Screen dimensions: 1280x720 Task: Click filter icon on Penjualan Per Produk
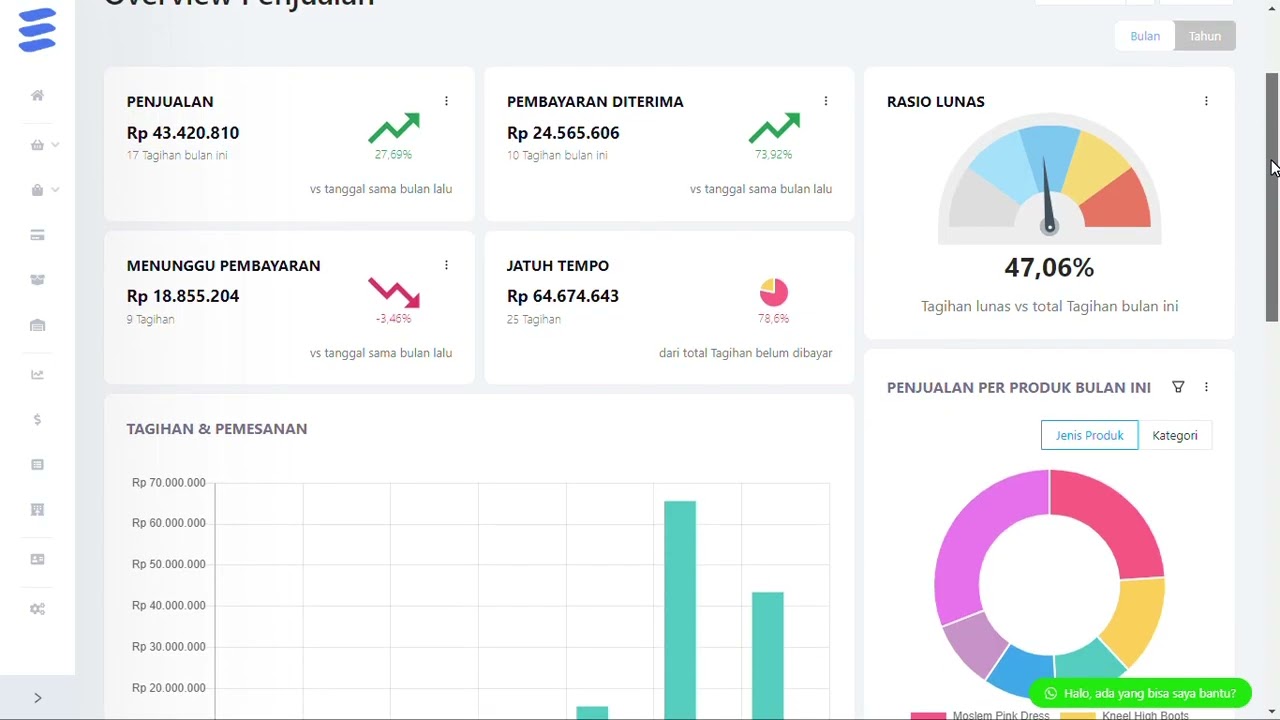[x=1178, y=387]
